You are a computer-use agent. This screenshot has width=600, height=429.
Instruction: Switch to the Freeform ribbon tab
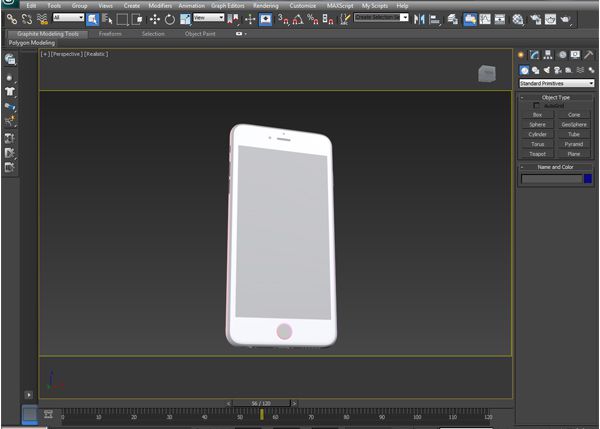point(111,33)
